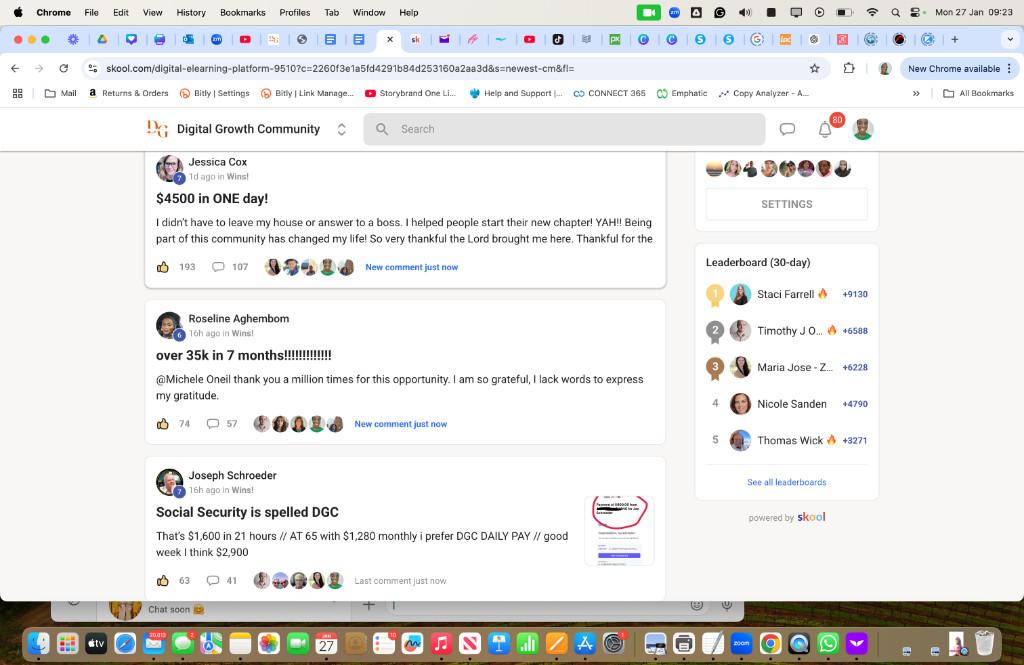
Task: Open the Wins! category on Roseline's post
Action: (x=242, y=333)
